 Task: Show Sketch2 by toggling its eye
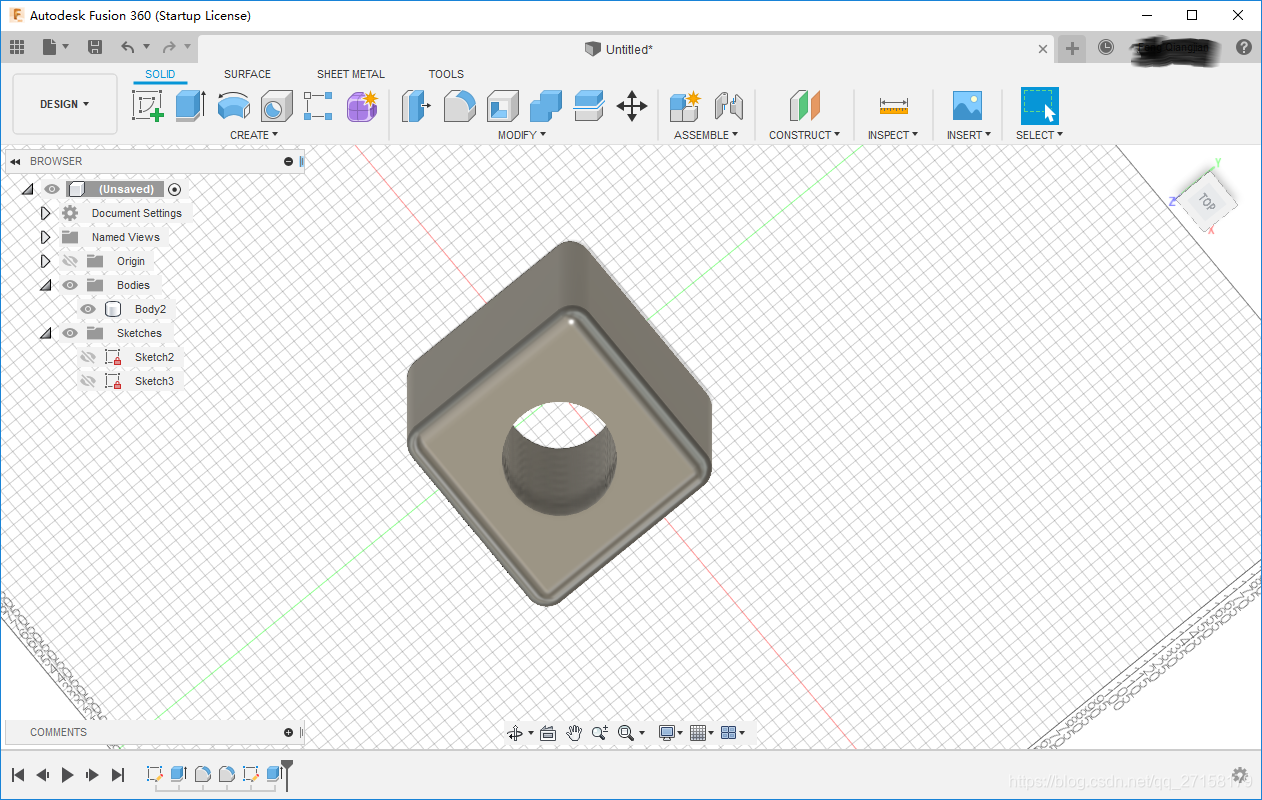[x=88, y=357]
